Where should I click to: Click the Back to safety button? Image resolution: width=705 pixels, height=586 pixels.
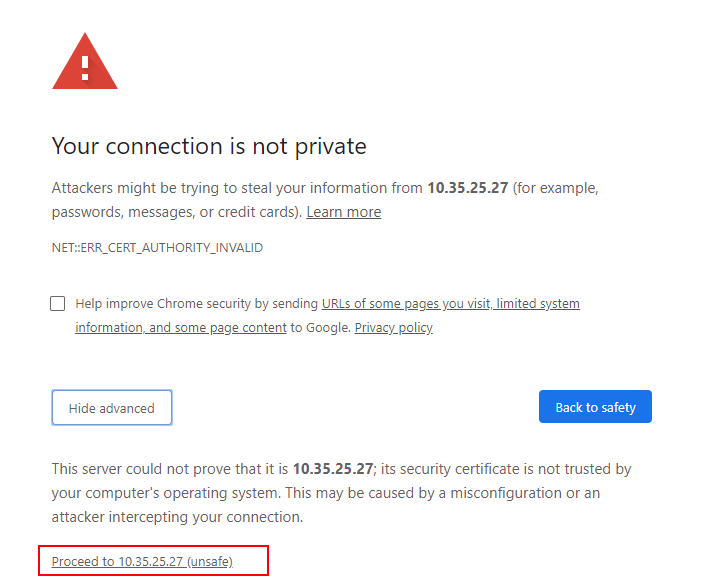pyautogui.click(x=595, y=407)
